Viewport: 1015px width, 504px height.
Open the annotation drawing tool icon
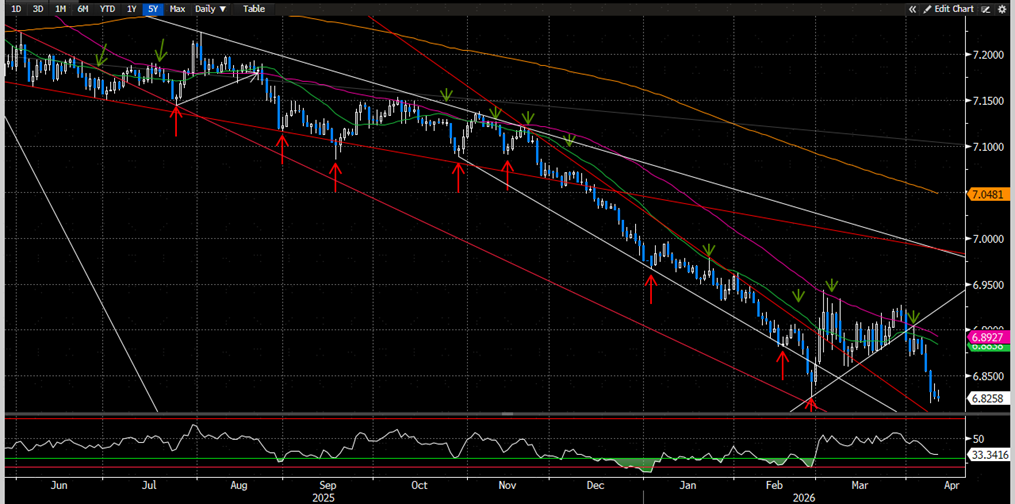[986, 9]
